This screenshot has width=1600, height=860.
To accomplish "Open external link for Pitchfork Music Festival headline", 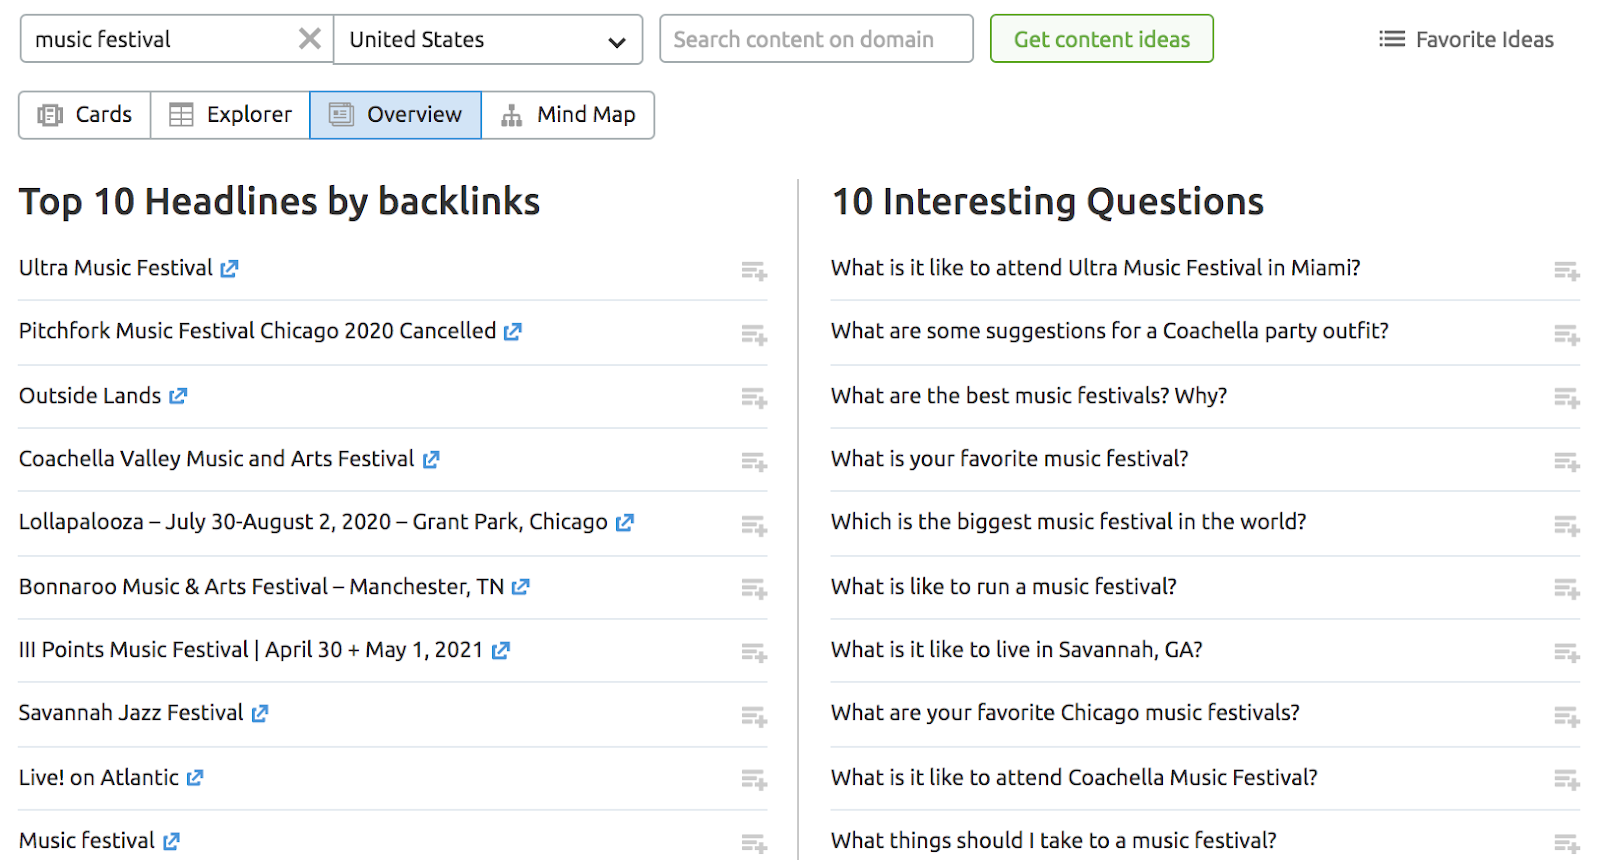I will (x=513, y=332).
